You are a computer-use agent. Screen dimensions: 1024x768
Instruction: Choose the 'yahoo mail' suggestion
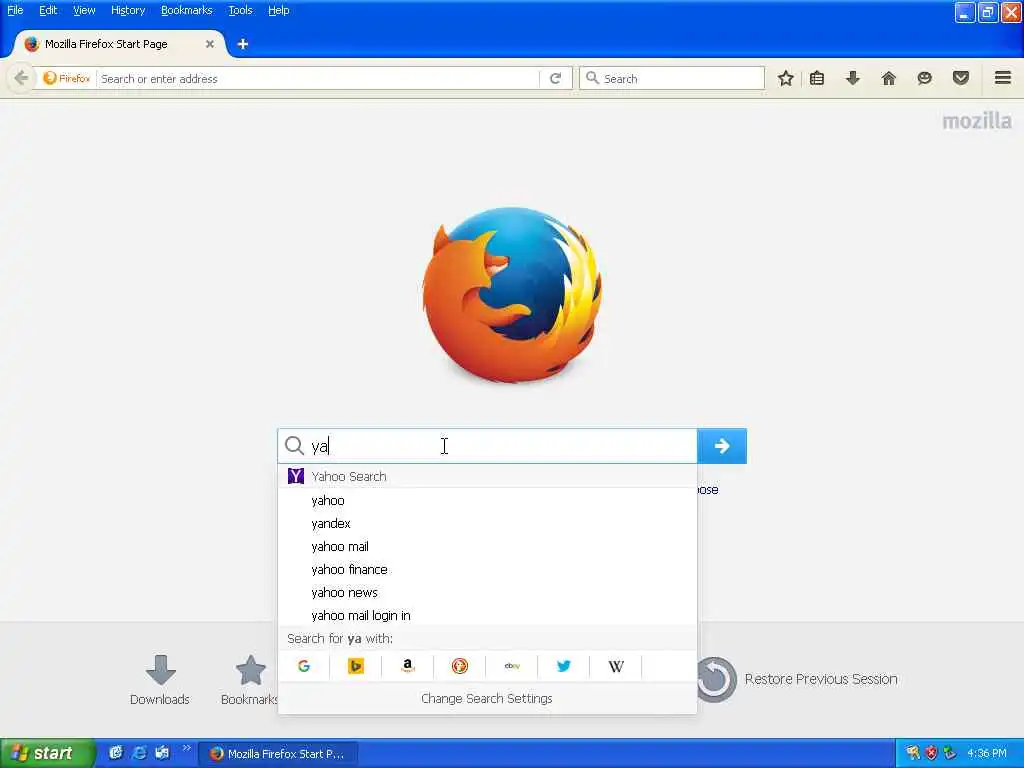click(x=488, y=546)
